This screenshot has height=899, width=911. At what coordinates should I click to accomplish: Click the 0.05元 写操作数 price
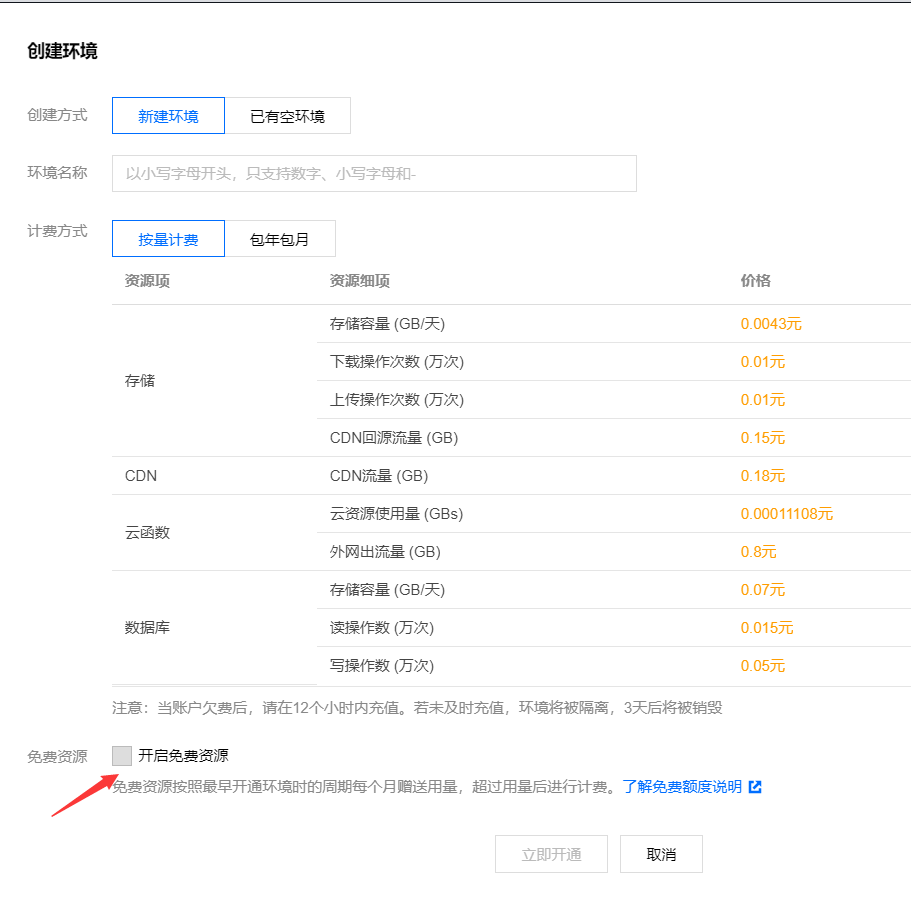pos(761,665)
